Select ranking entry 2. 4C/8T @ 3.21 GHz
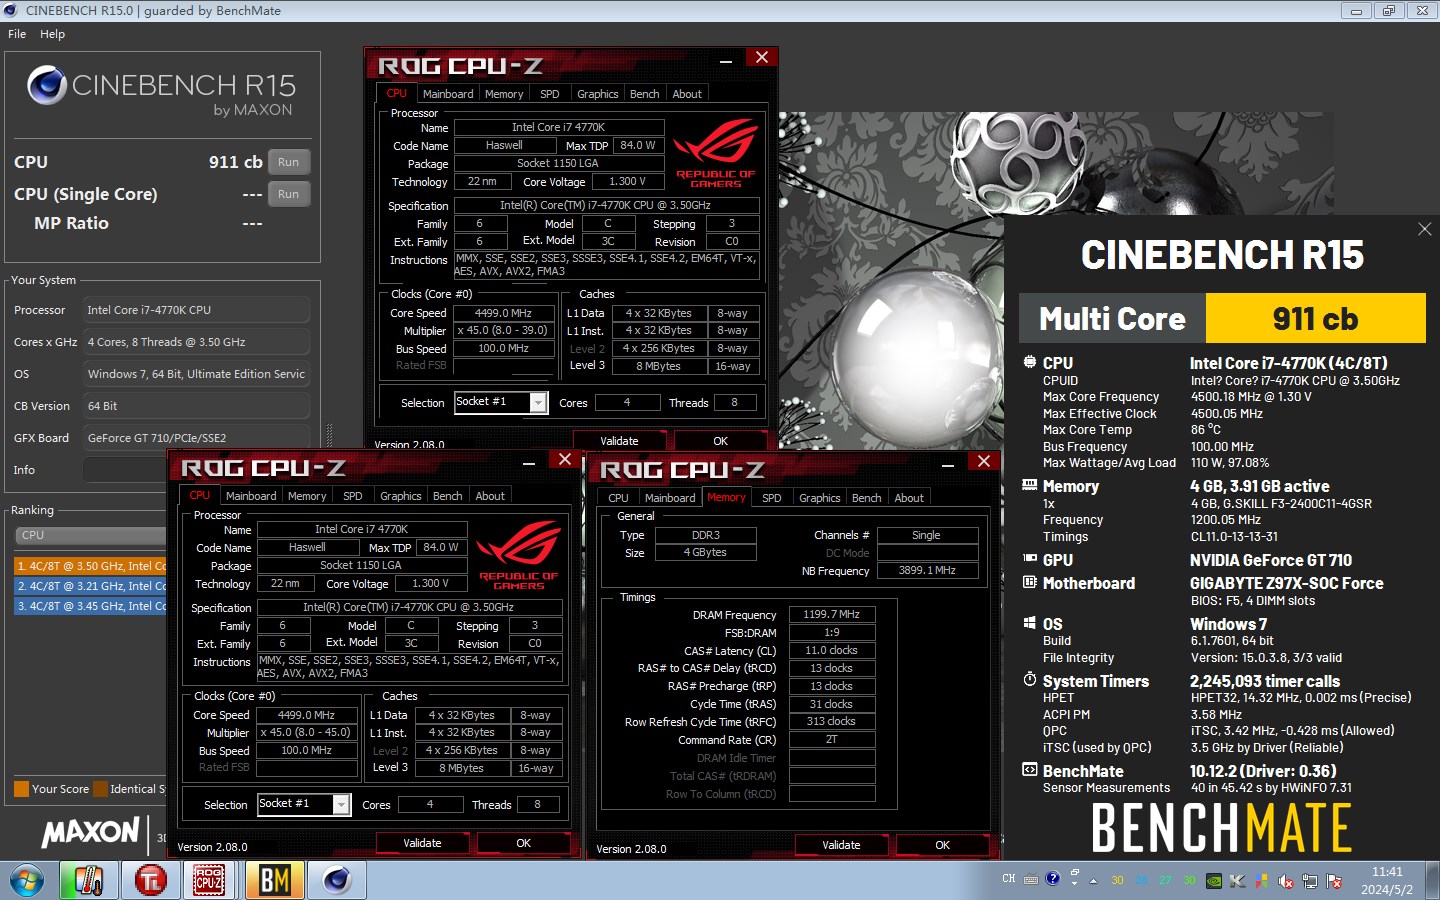This screenshot has height=900, width=1440. point(90,586)
